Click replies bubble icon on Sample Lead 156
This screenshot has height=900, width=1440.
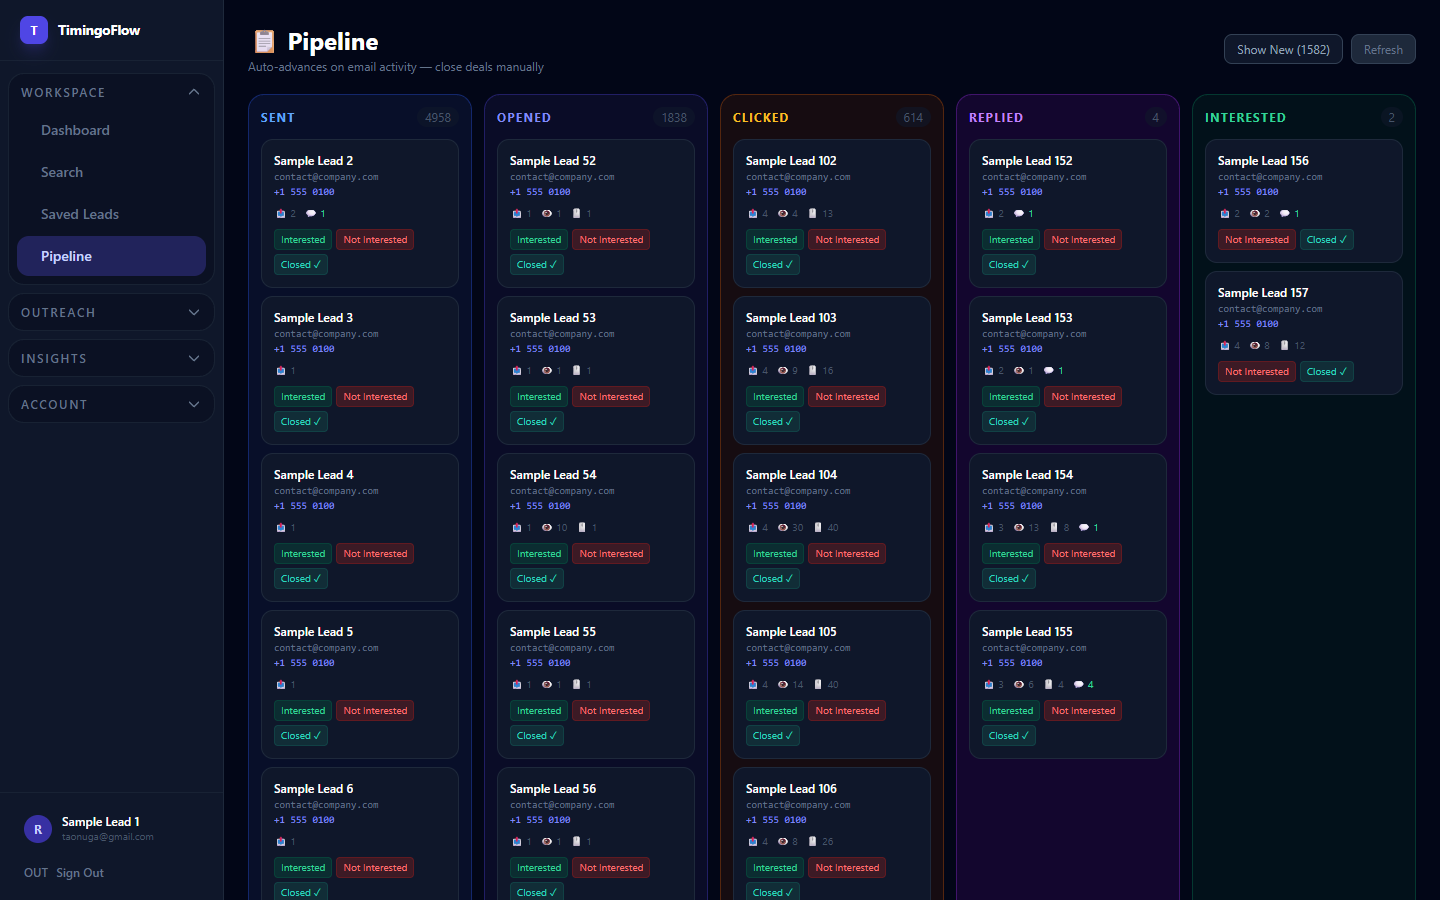pos(1284,214)
